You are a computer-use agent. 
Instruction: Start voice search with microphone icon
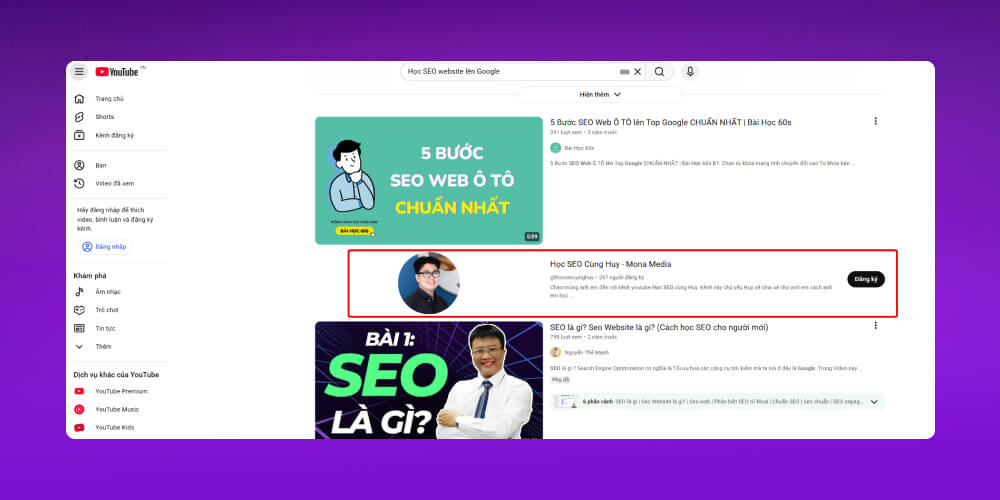coord(689,72)
